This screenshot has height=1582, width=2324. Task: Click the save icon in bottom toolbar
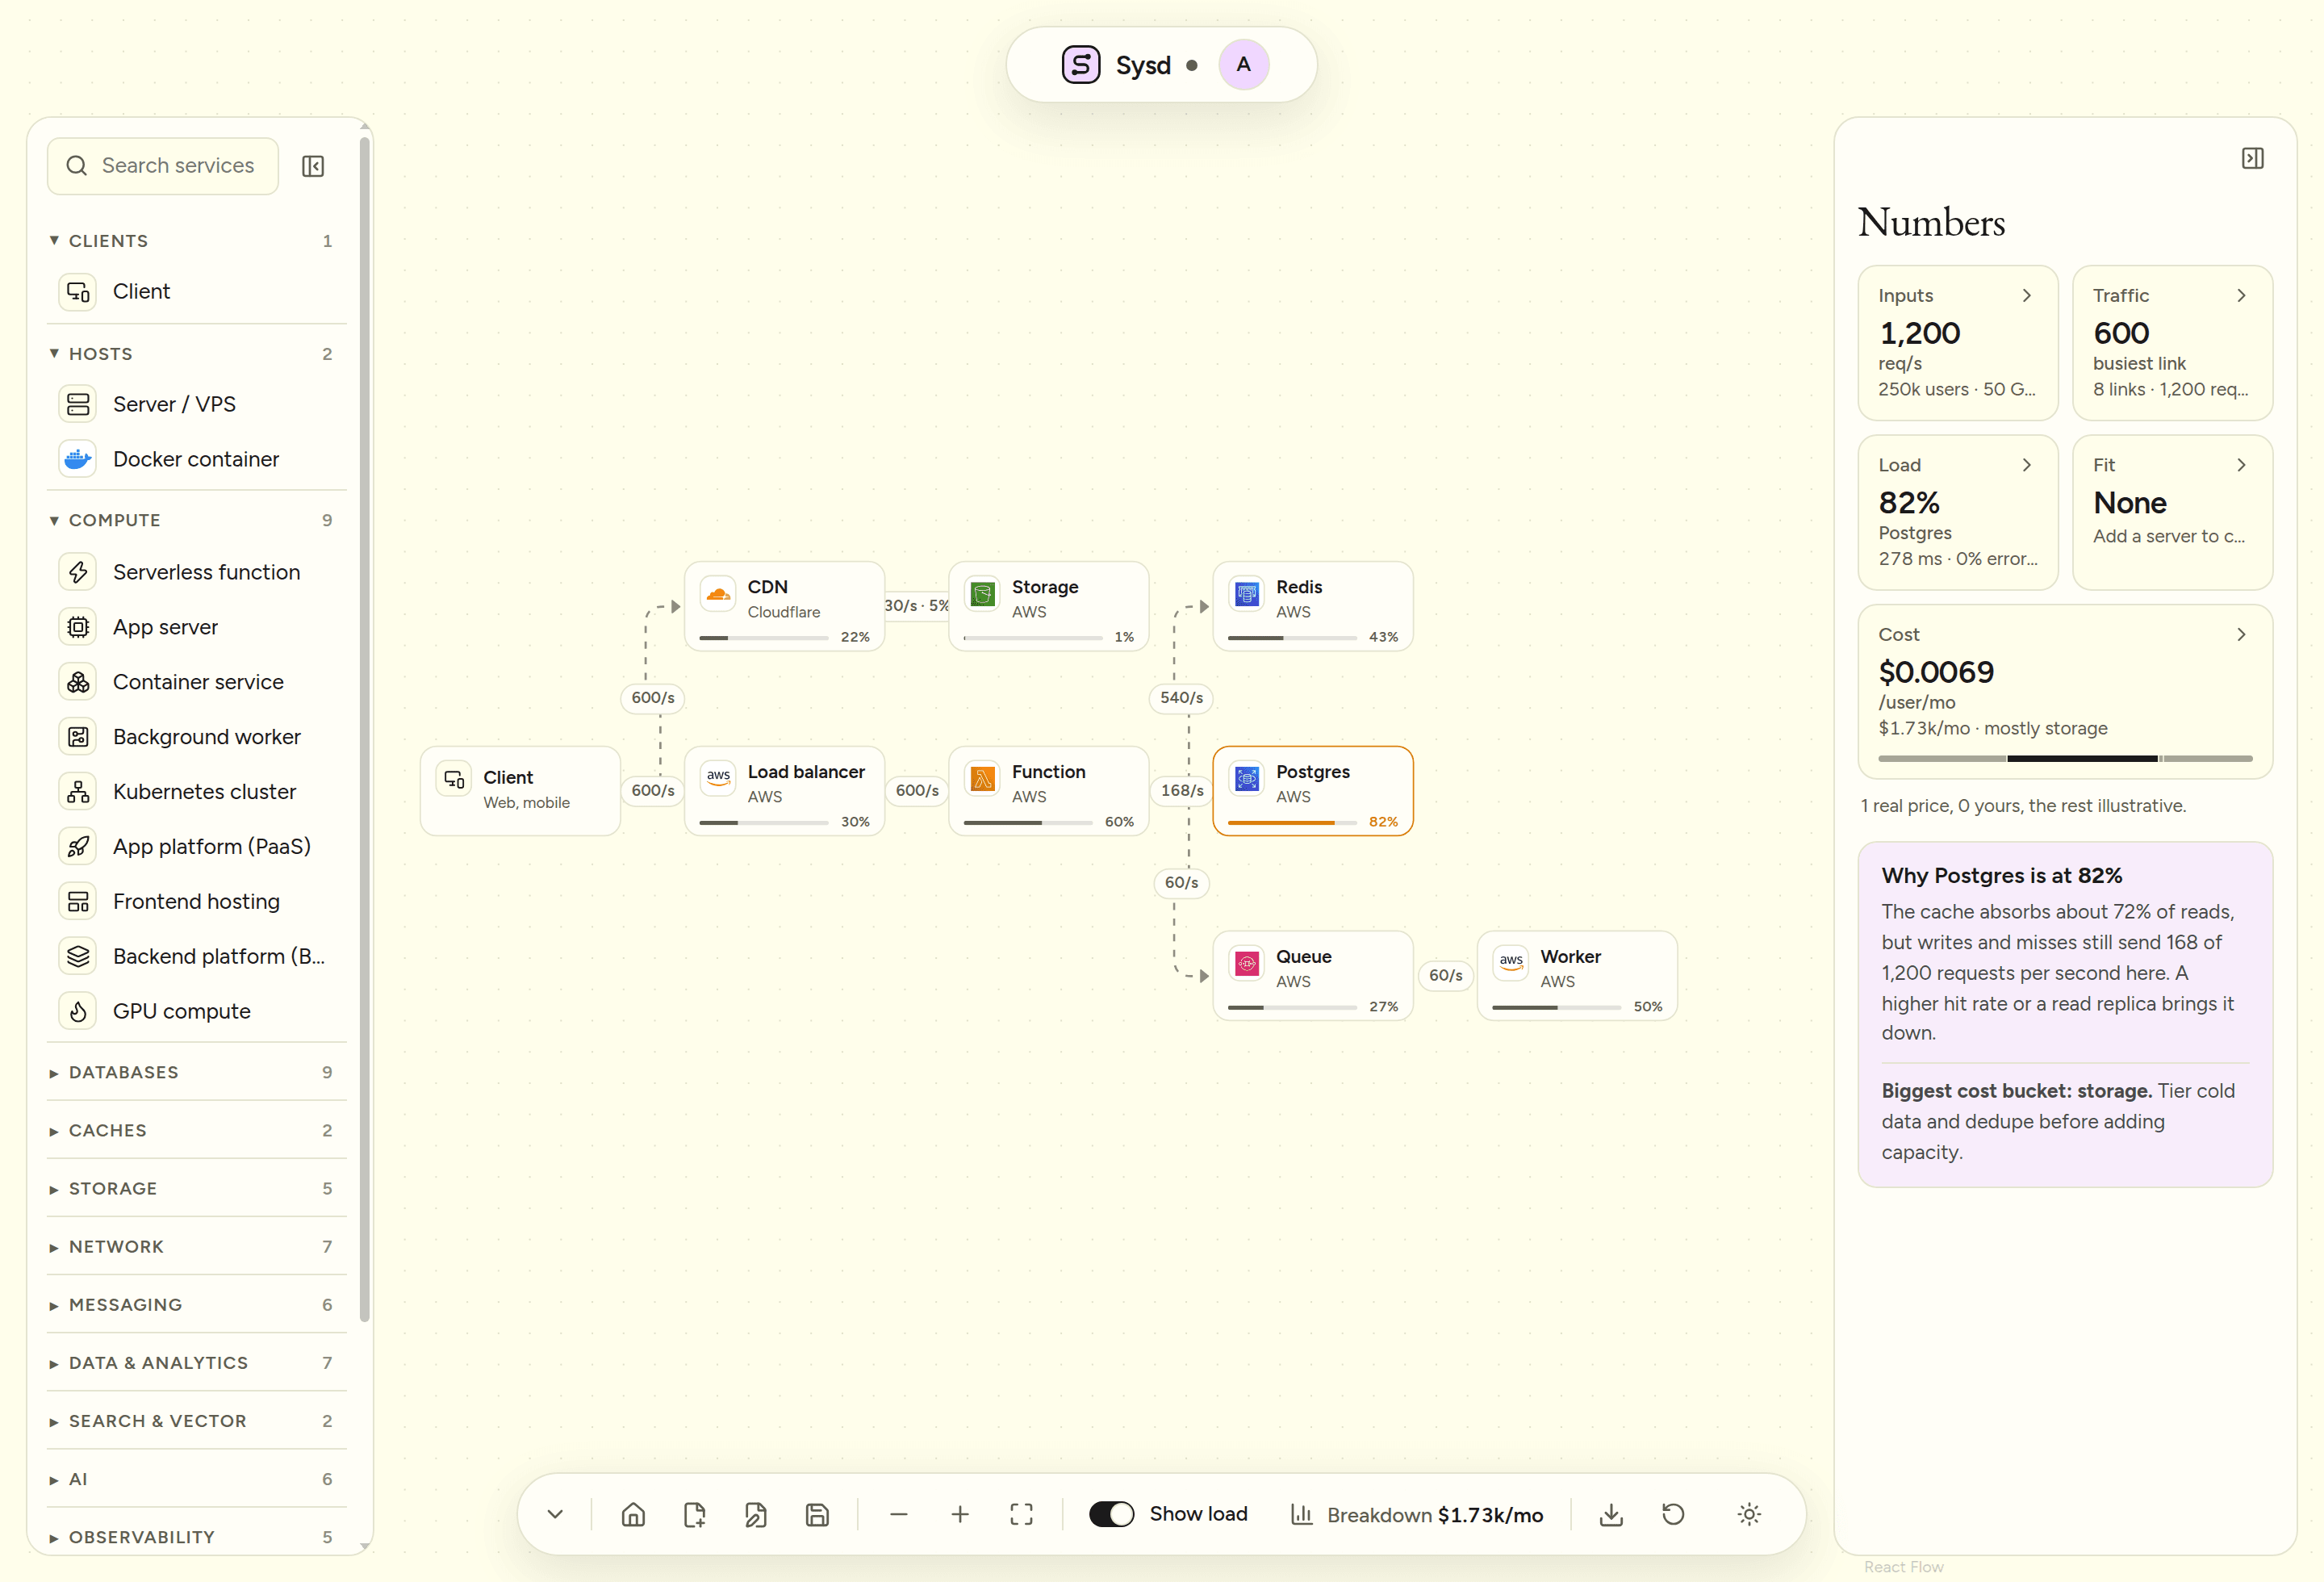(x=817, y=1514)
